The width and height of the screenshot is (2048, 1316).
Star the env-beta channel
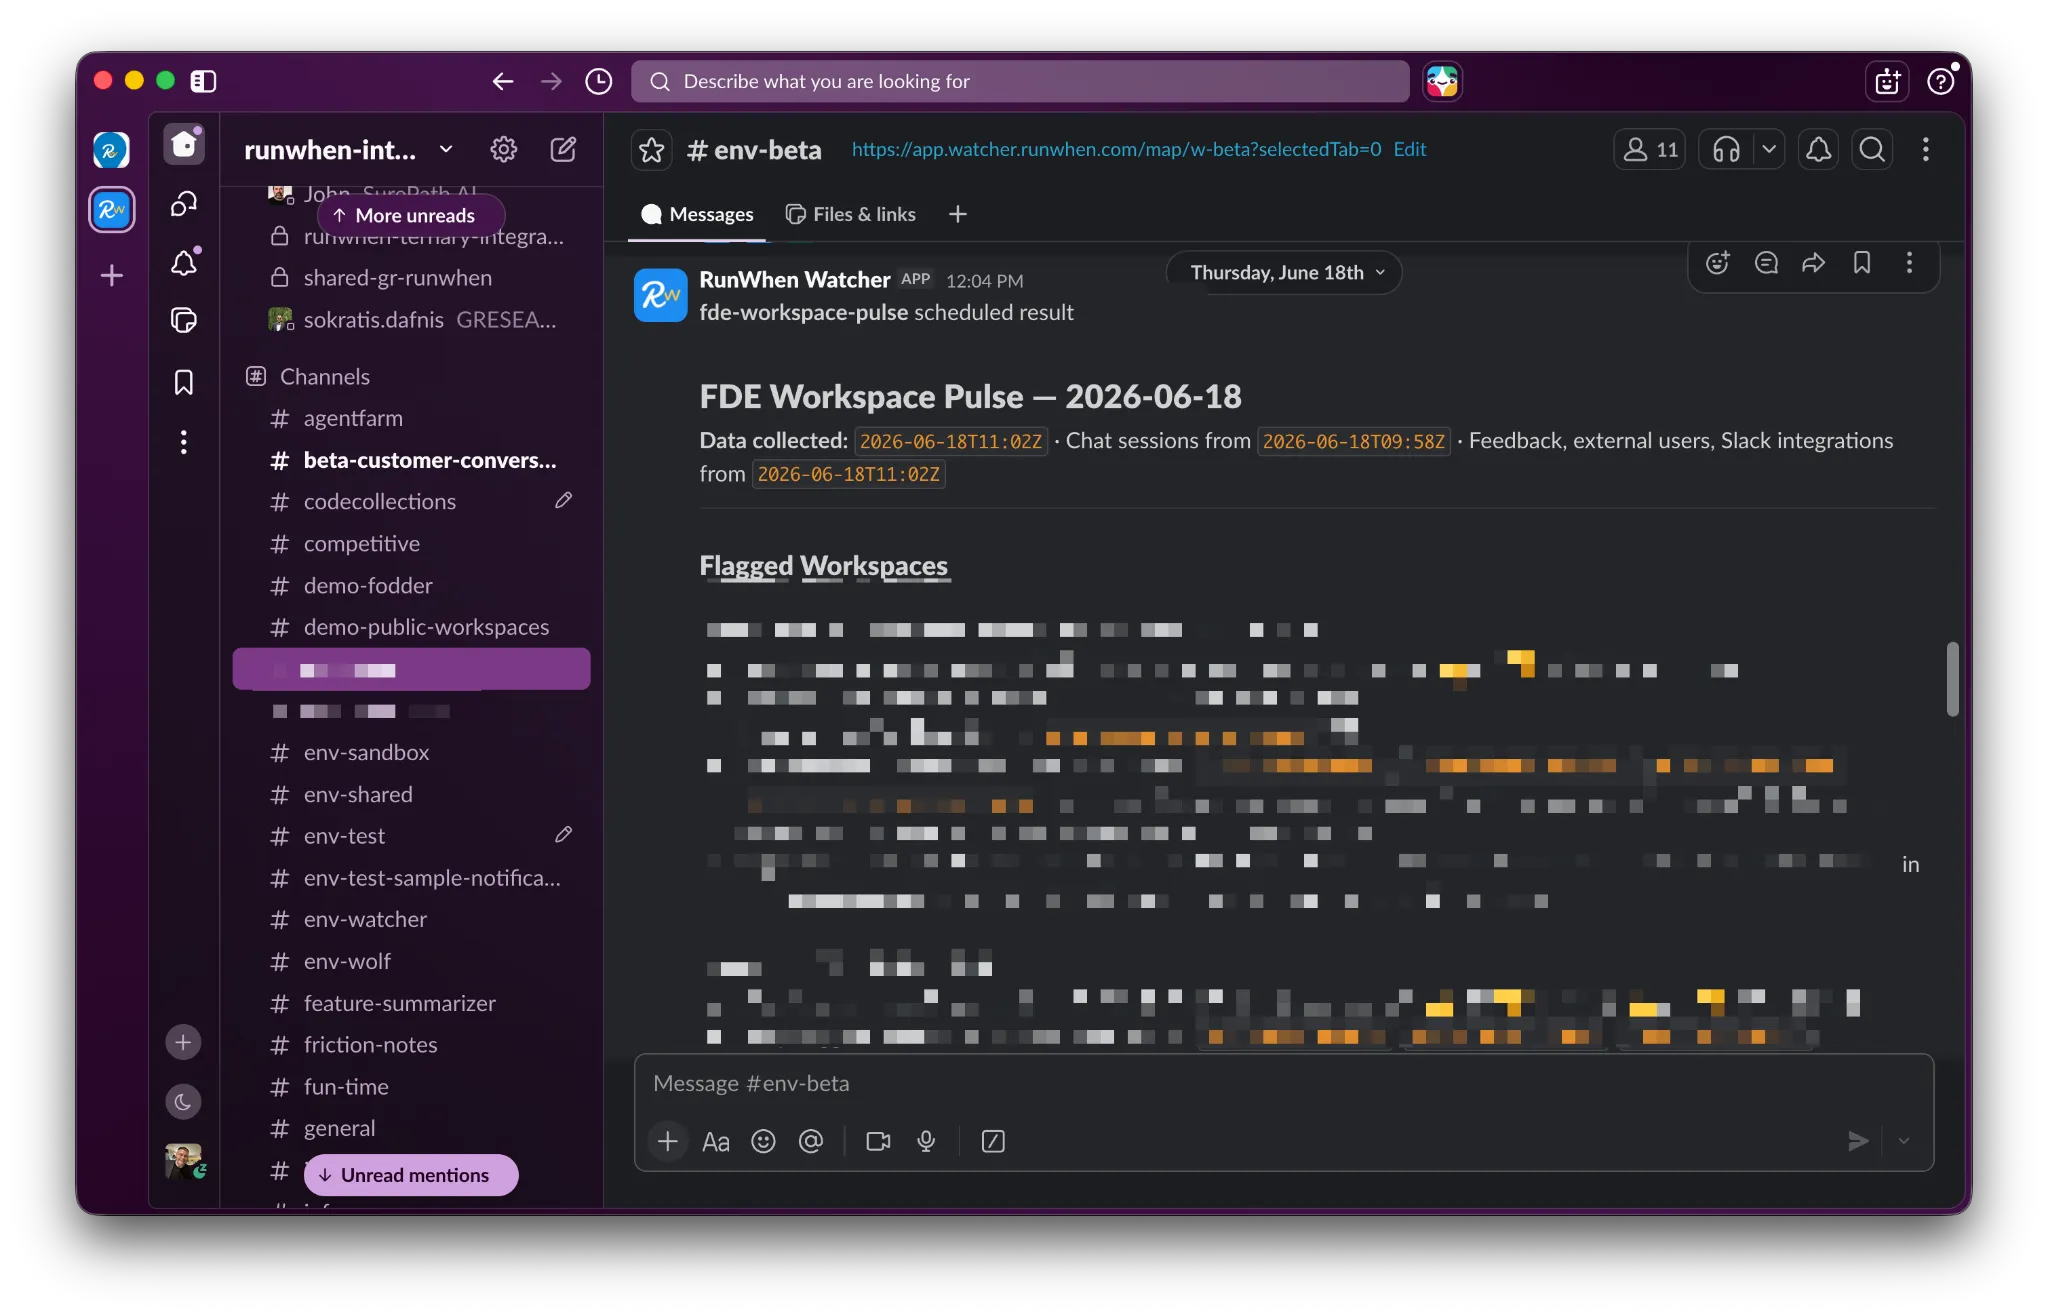pyautogui.click(x=652, y=150)
